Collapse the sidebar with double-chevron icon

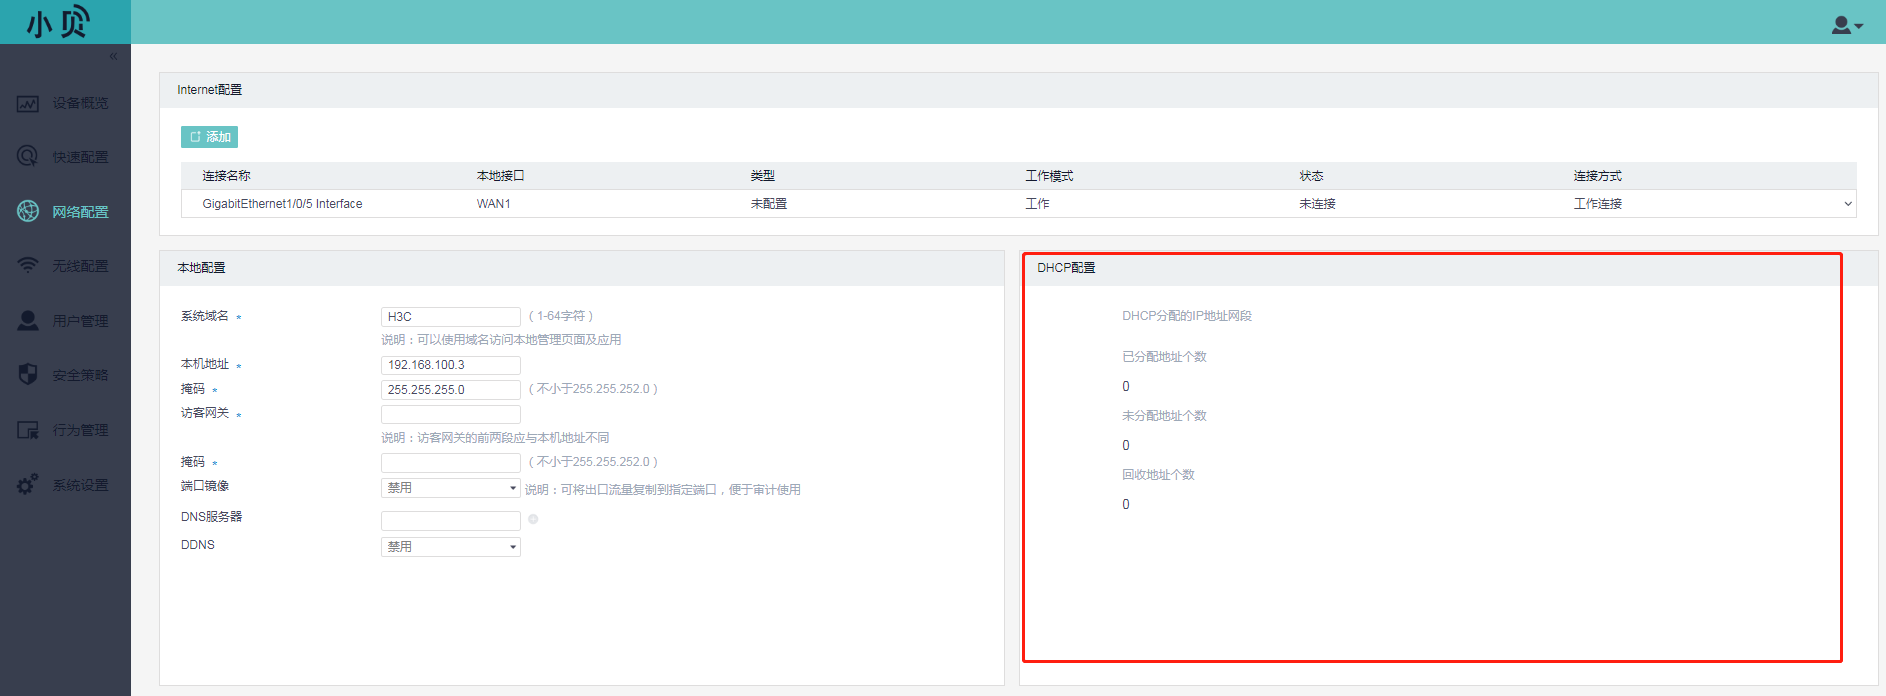tap(113, 56)
